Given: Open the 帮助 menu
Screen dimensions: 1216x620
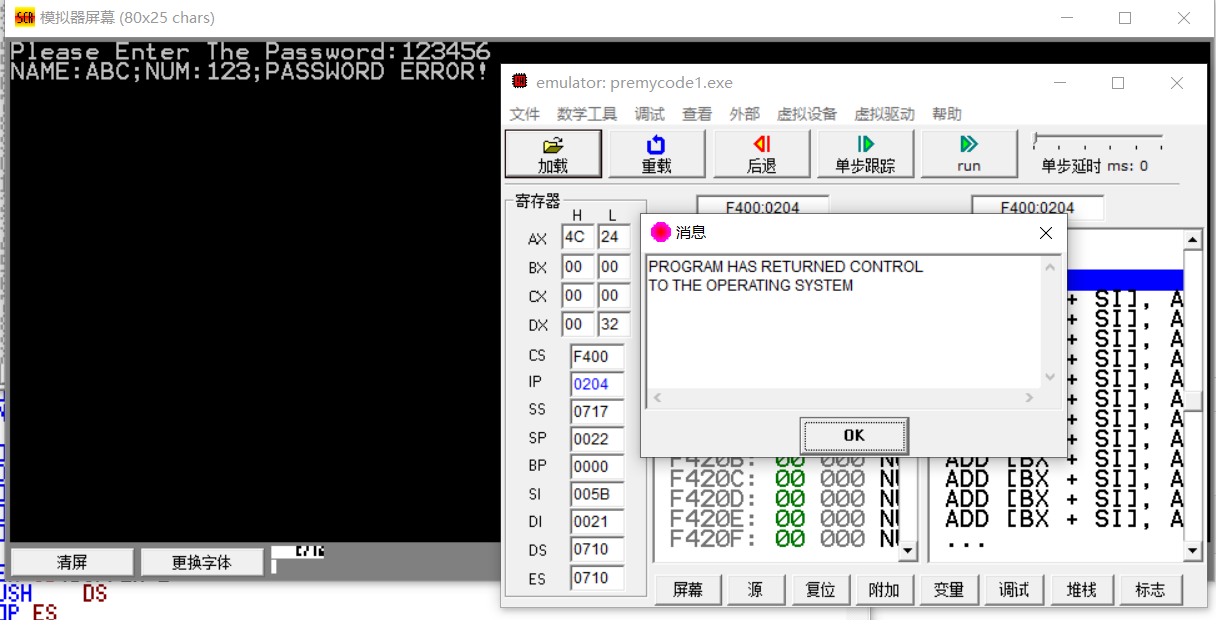Looking at the screenshot, I should [947, 114].
